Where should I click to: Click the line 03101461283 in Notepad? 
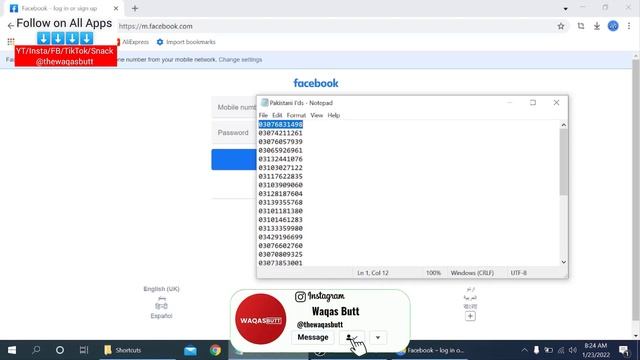280,220
